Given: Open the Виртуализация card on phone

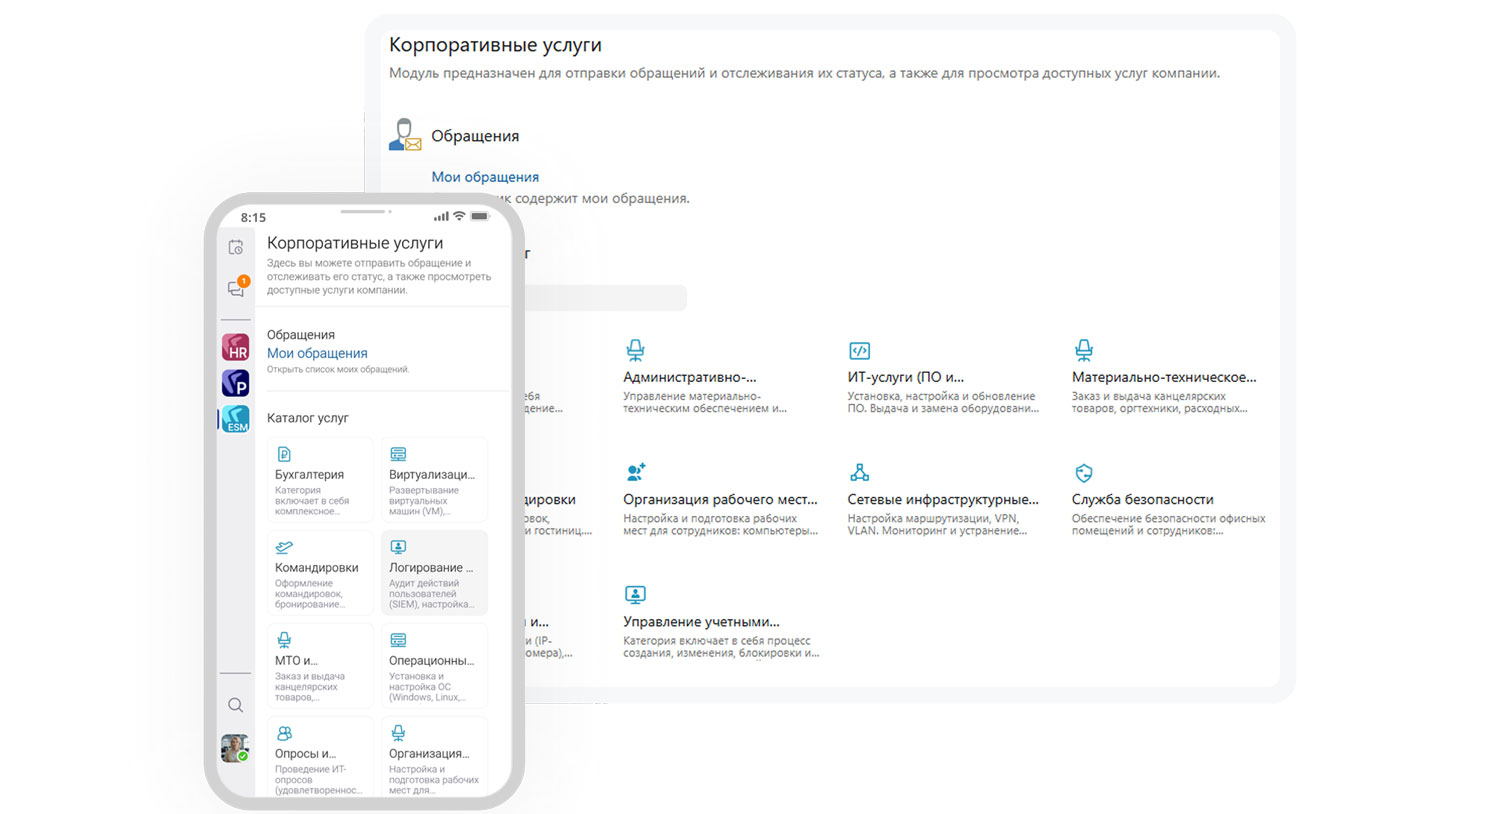Looking at the screenshot, I should 433,480.
